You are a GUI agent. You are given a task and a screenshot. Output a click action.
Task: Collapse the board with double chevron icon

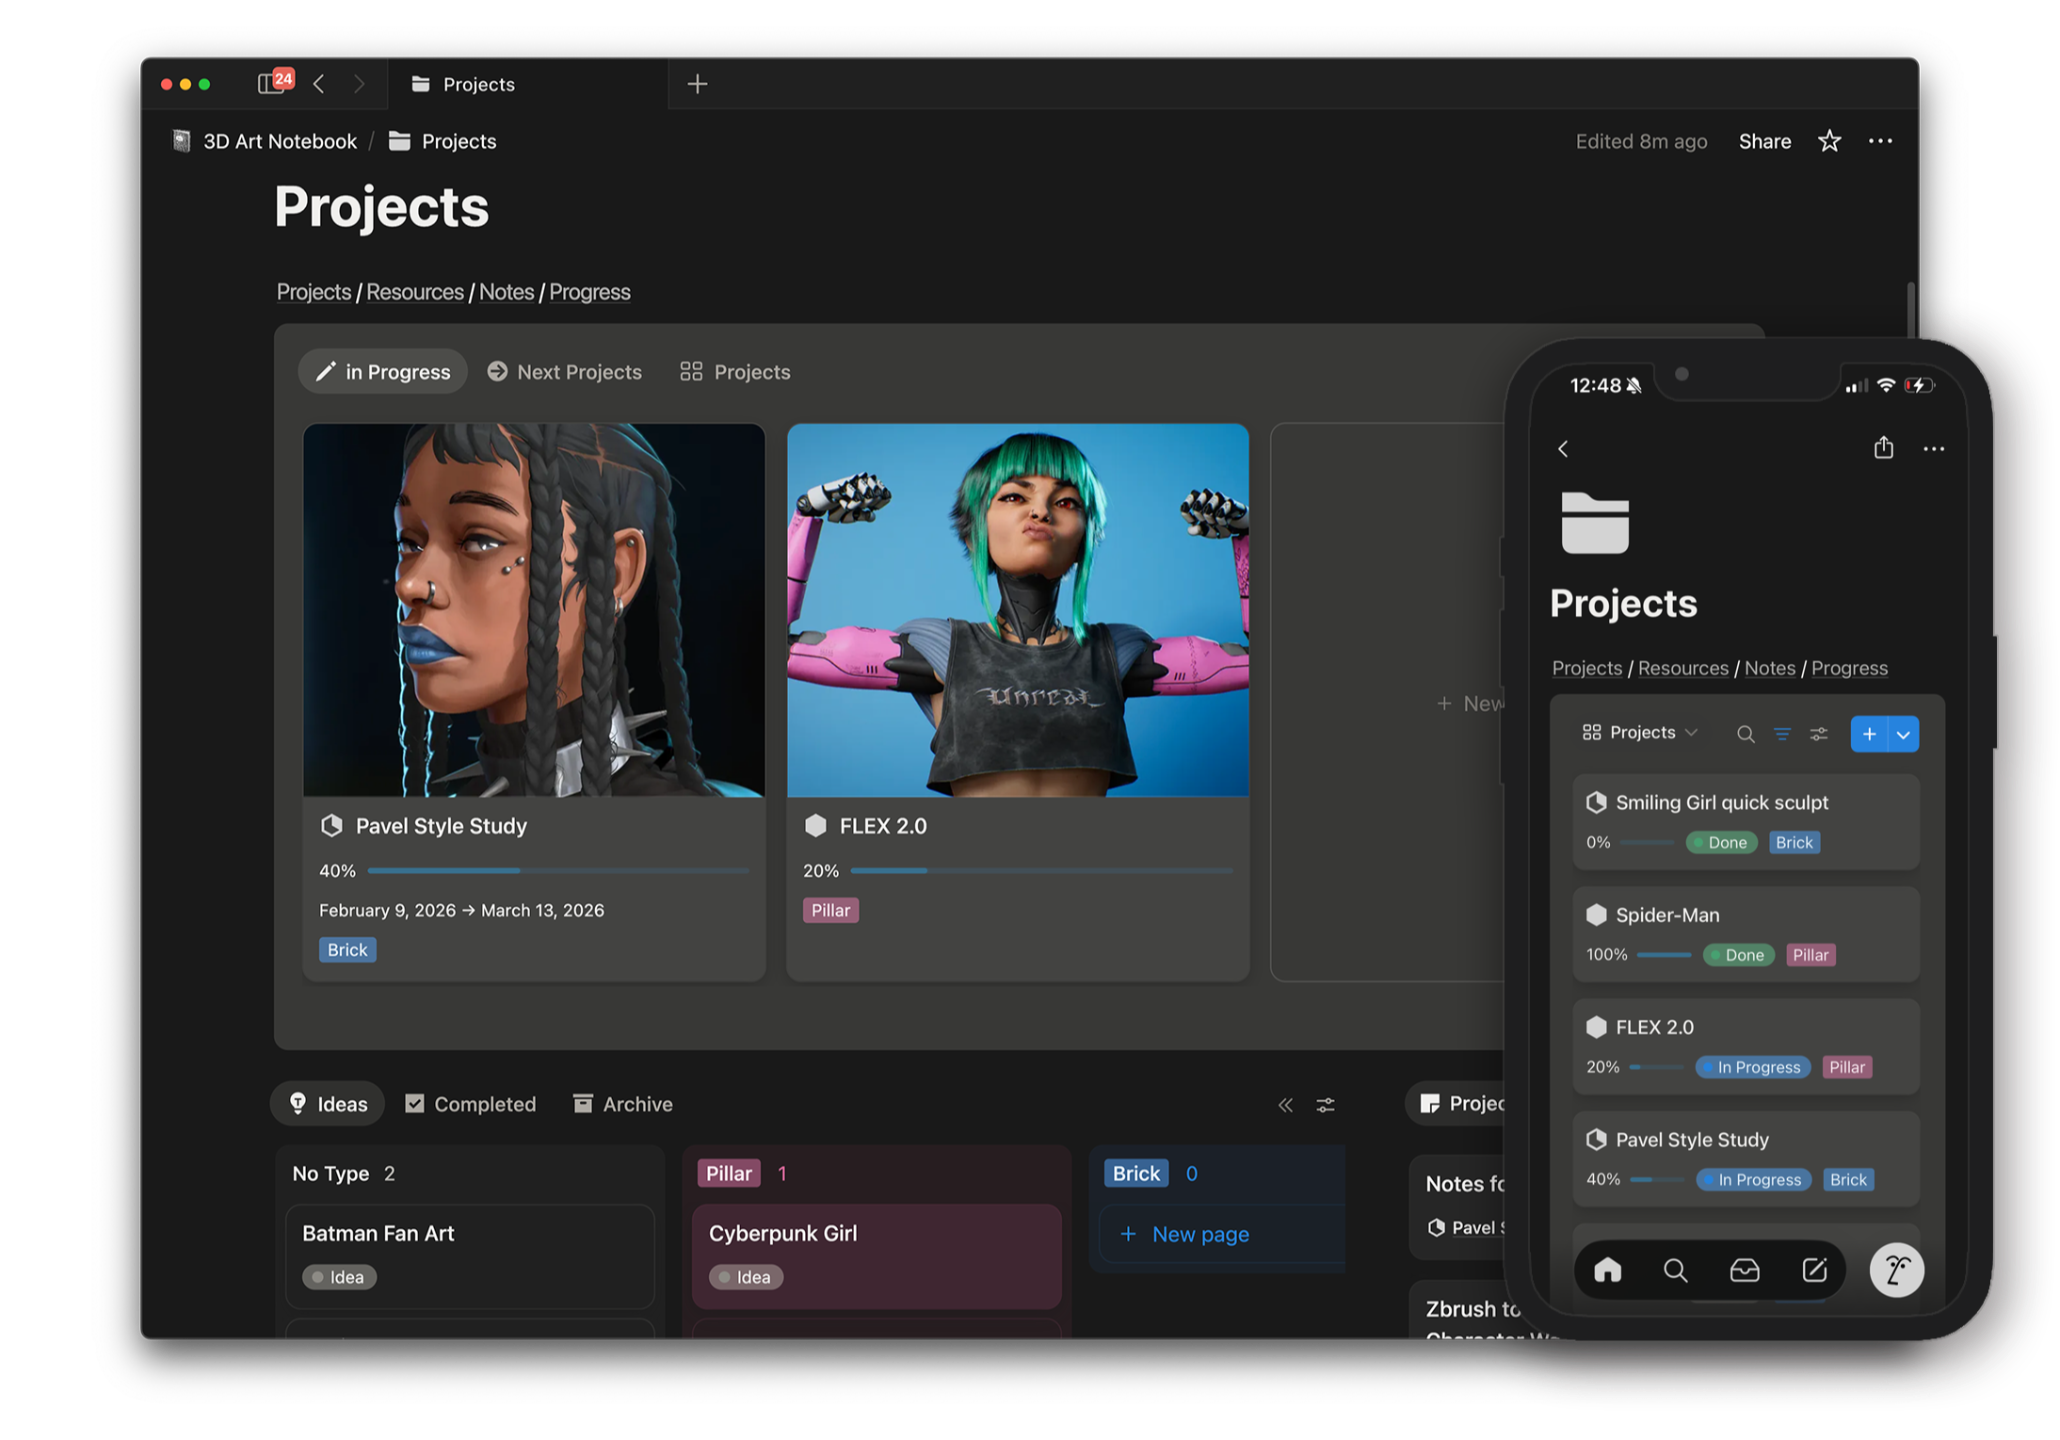(1285, 1105)
